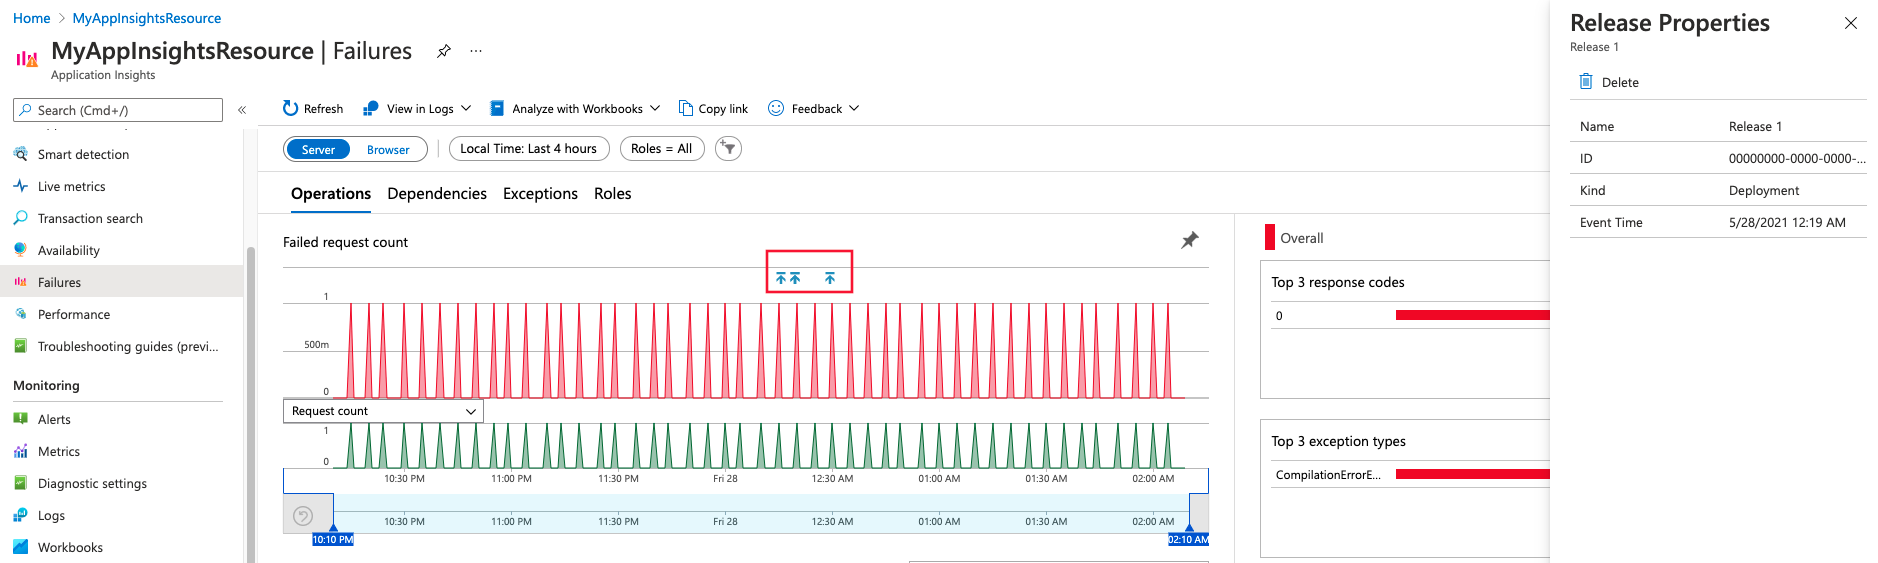Open Live metrics in the sidebar
1878x563 pixels.
121,186
